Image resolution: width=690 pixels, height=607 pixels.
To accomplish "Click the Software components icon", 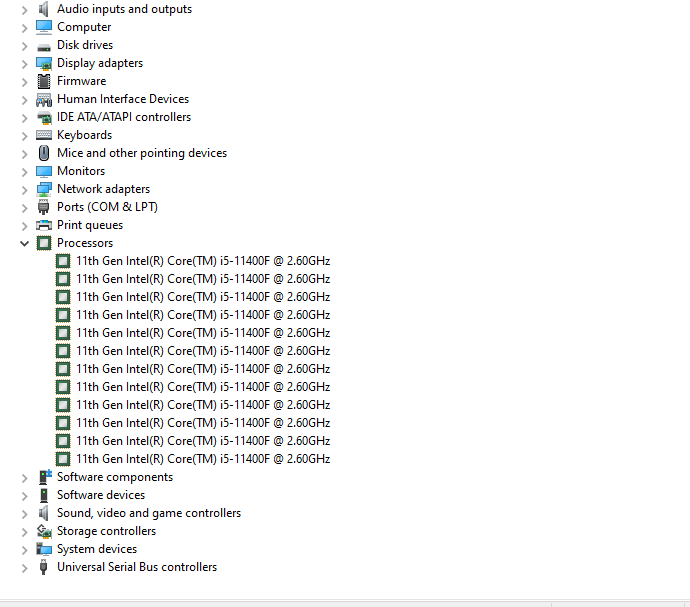I will [x=45, y=477].
